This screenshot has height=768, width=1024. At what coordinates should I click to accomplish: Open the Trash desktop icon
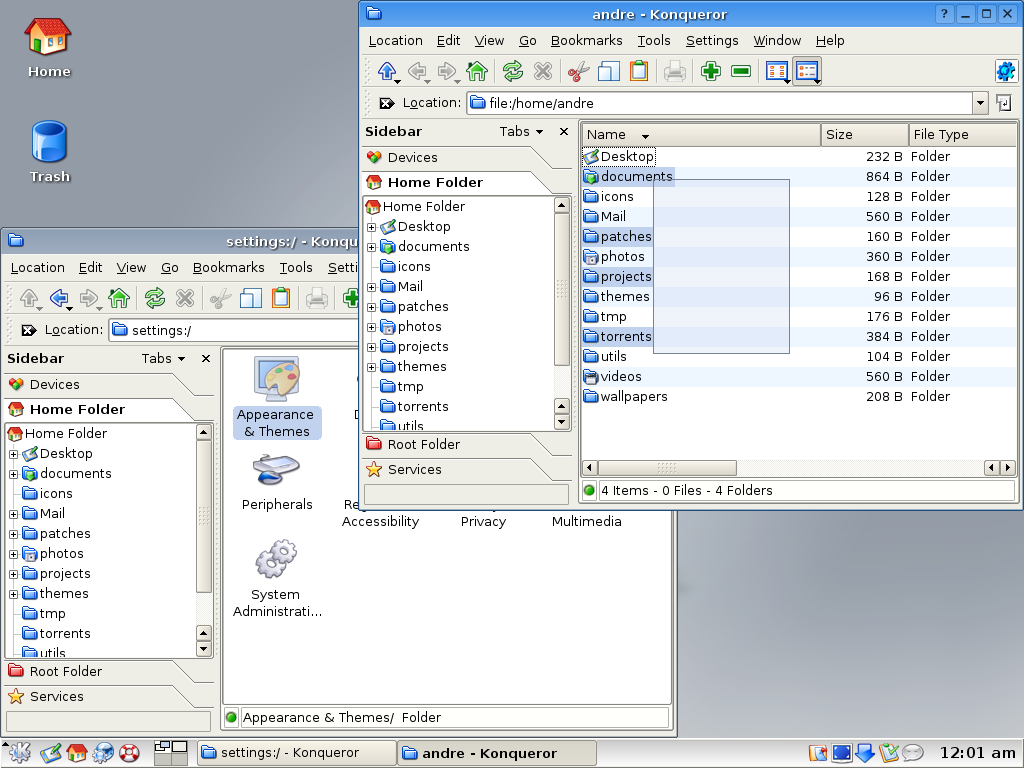49,152
